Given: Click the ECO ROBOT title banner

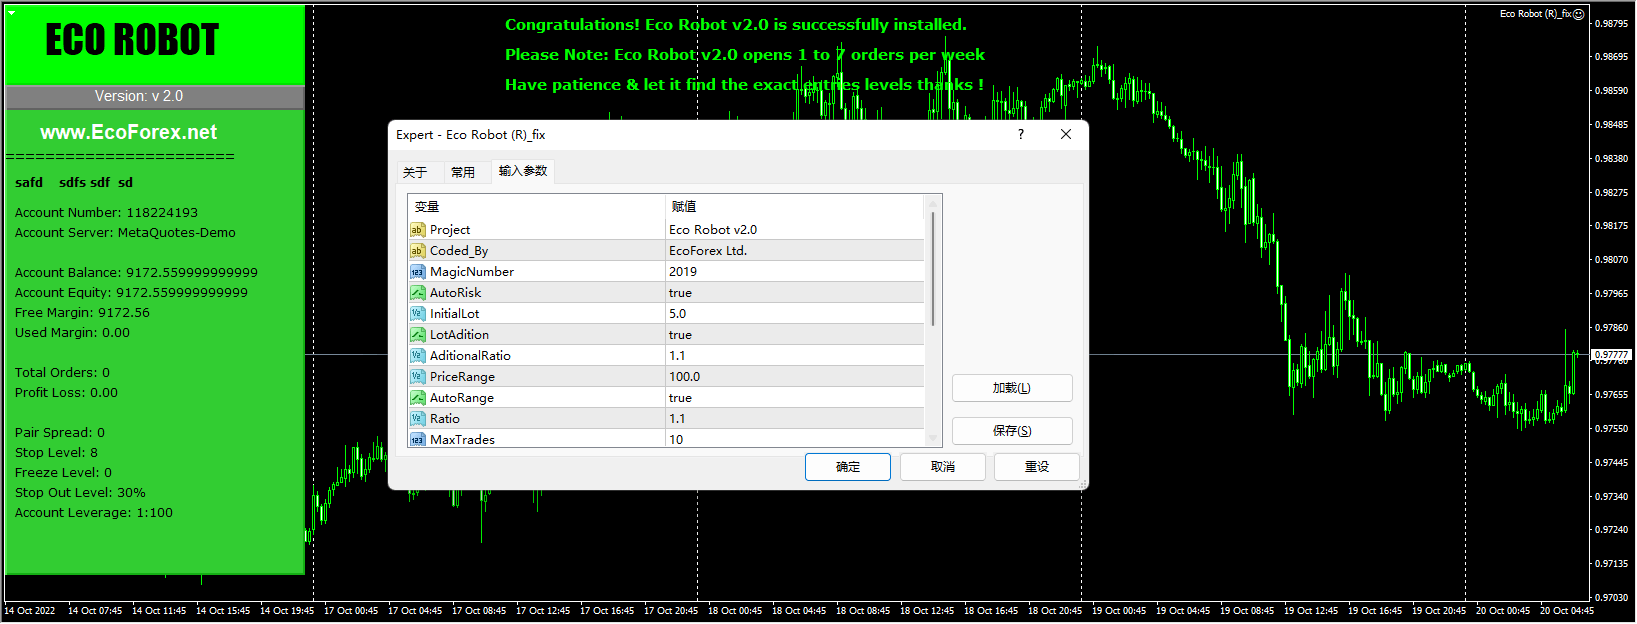Looking at the screenshot, I should click(x=132, y=41).
